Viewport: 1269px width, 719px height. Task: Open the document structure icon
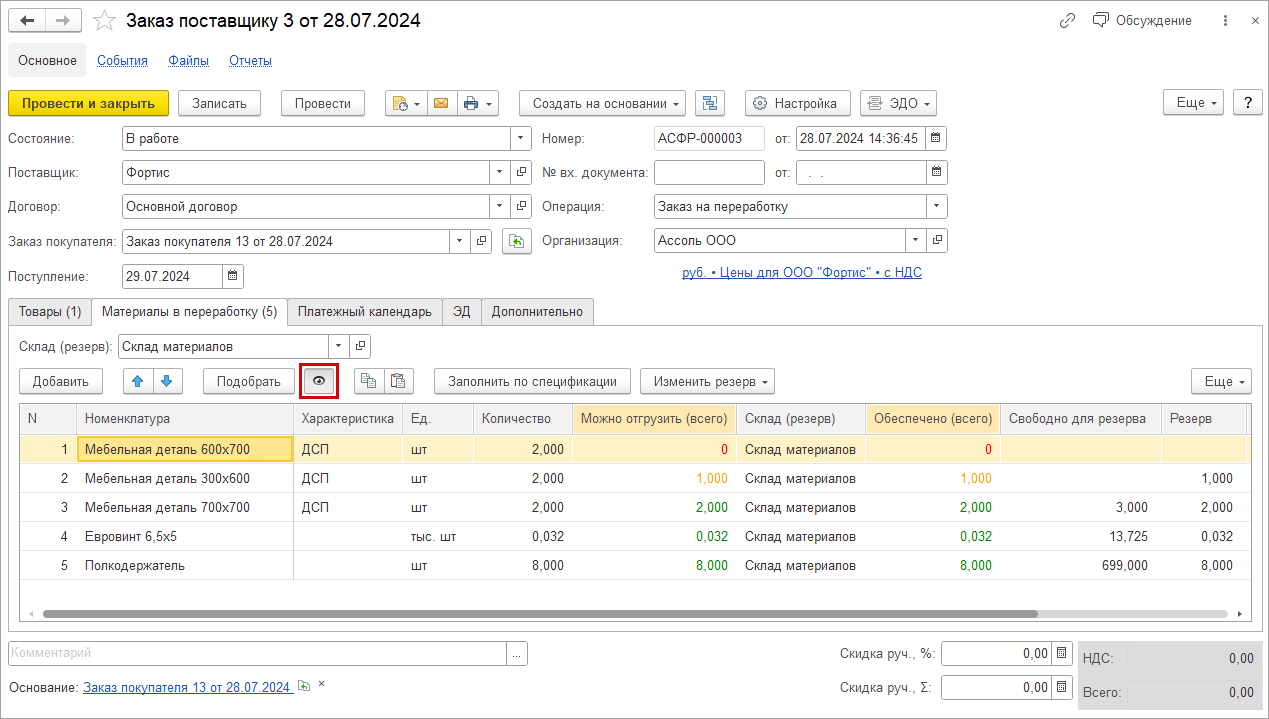point(709,103)
